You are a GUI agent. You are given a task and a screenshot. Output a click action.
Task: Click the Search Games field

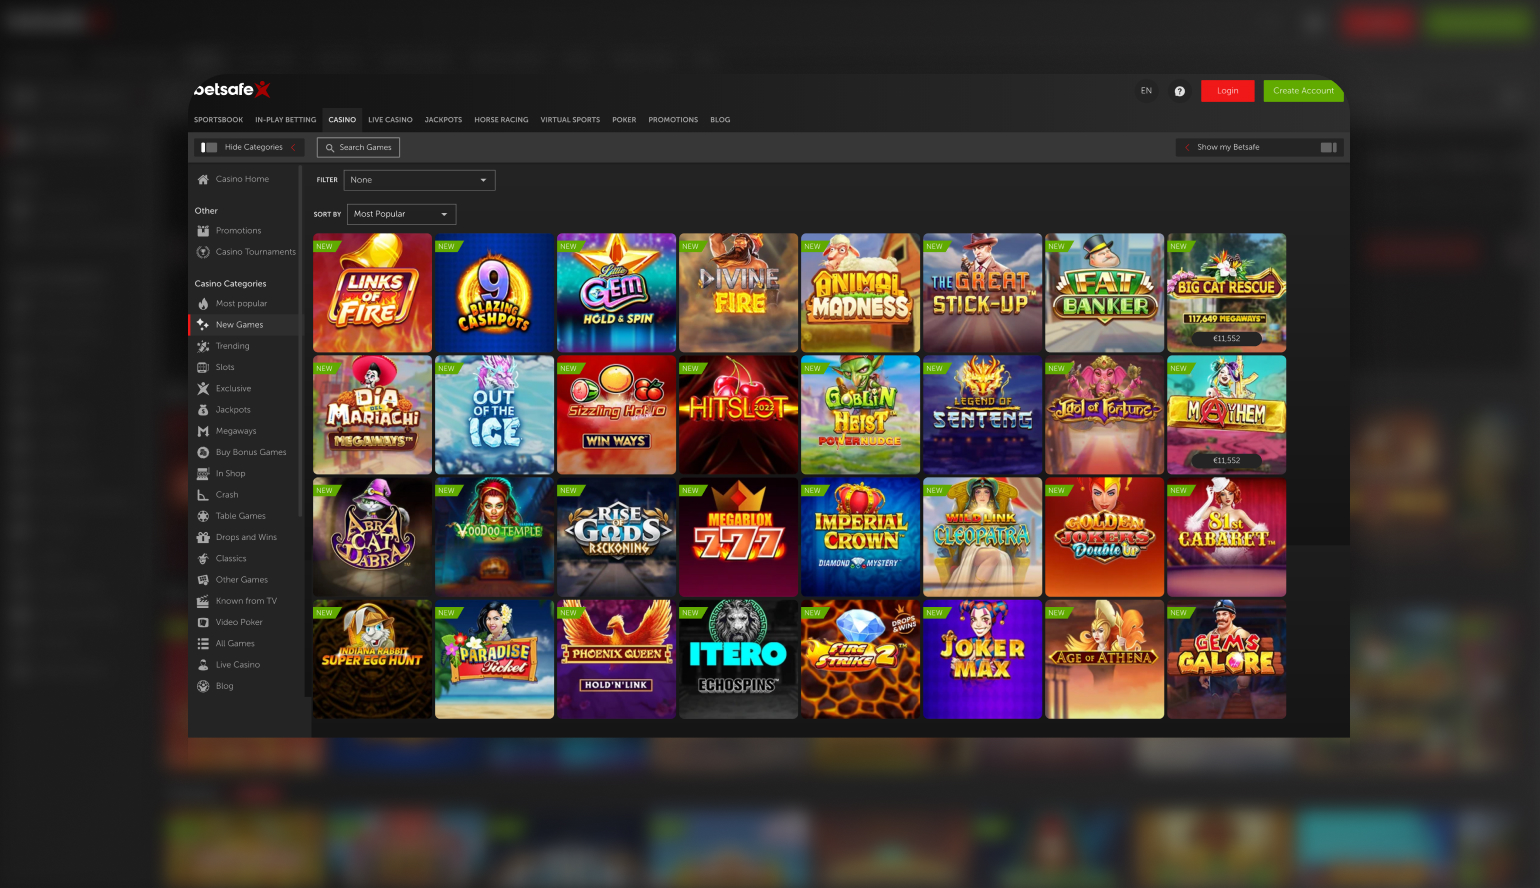tap(358, 147)
